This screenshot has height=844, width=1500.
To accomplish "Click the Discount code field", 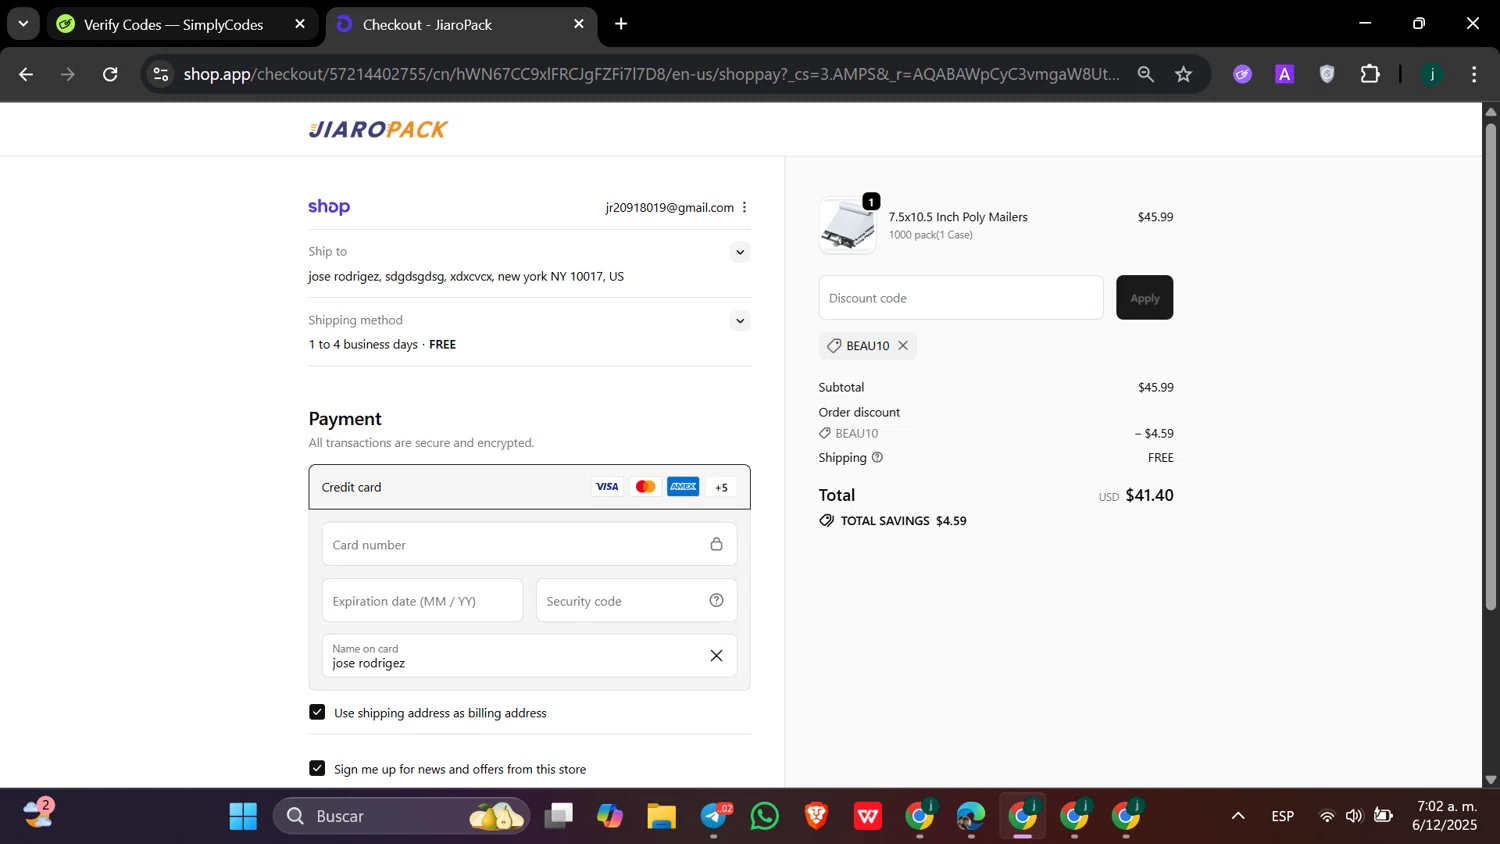I will pyautogui.click(x=961, y=298).
